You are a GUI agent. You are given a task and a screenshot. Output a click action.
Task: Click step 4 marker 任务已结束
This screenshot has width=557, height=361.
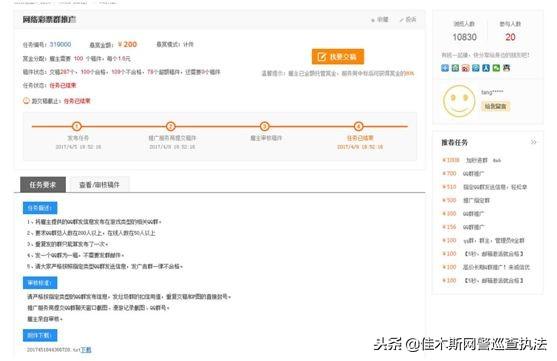(358, 126)
